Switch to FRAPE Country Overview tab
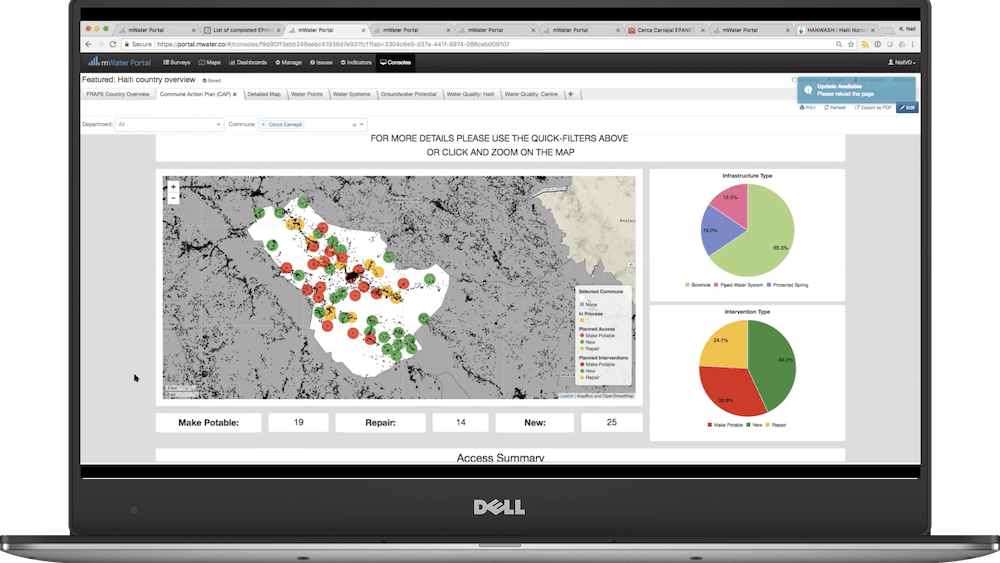This screenshot has height=563, width=1000. tap(118, 94)
